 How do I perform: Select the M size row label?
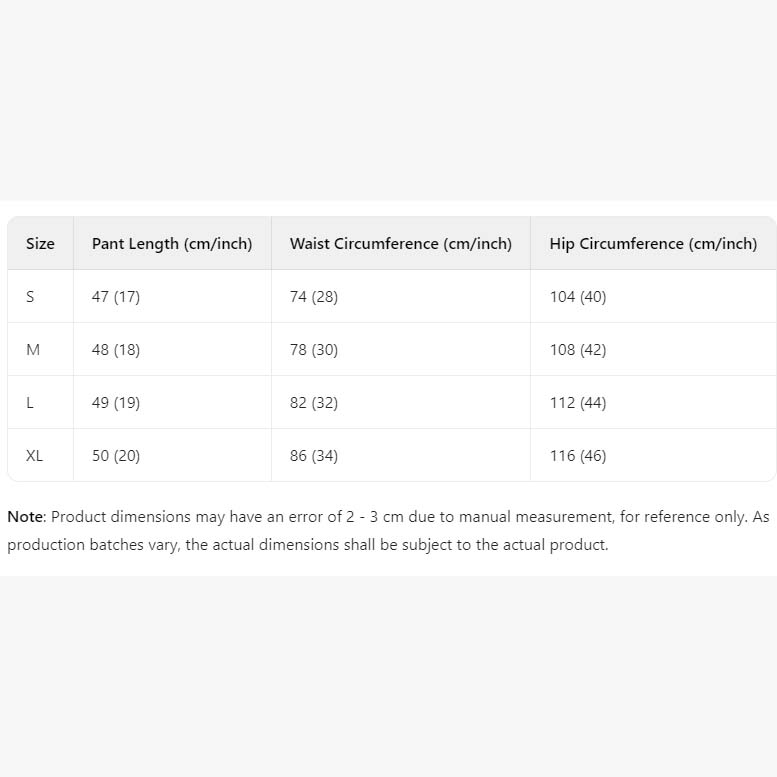(33, 350)
